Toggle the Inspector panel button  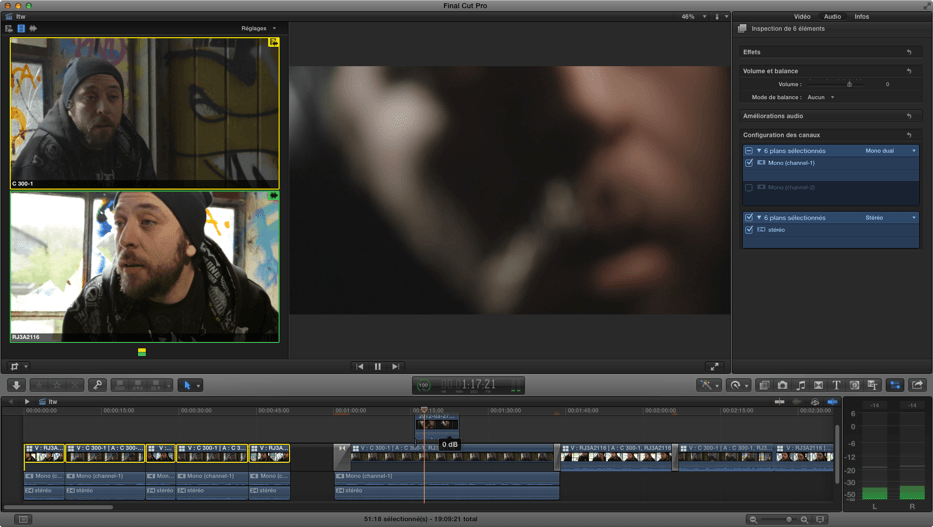click(895, 385)
